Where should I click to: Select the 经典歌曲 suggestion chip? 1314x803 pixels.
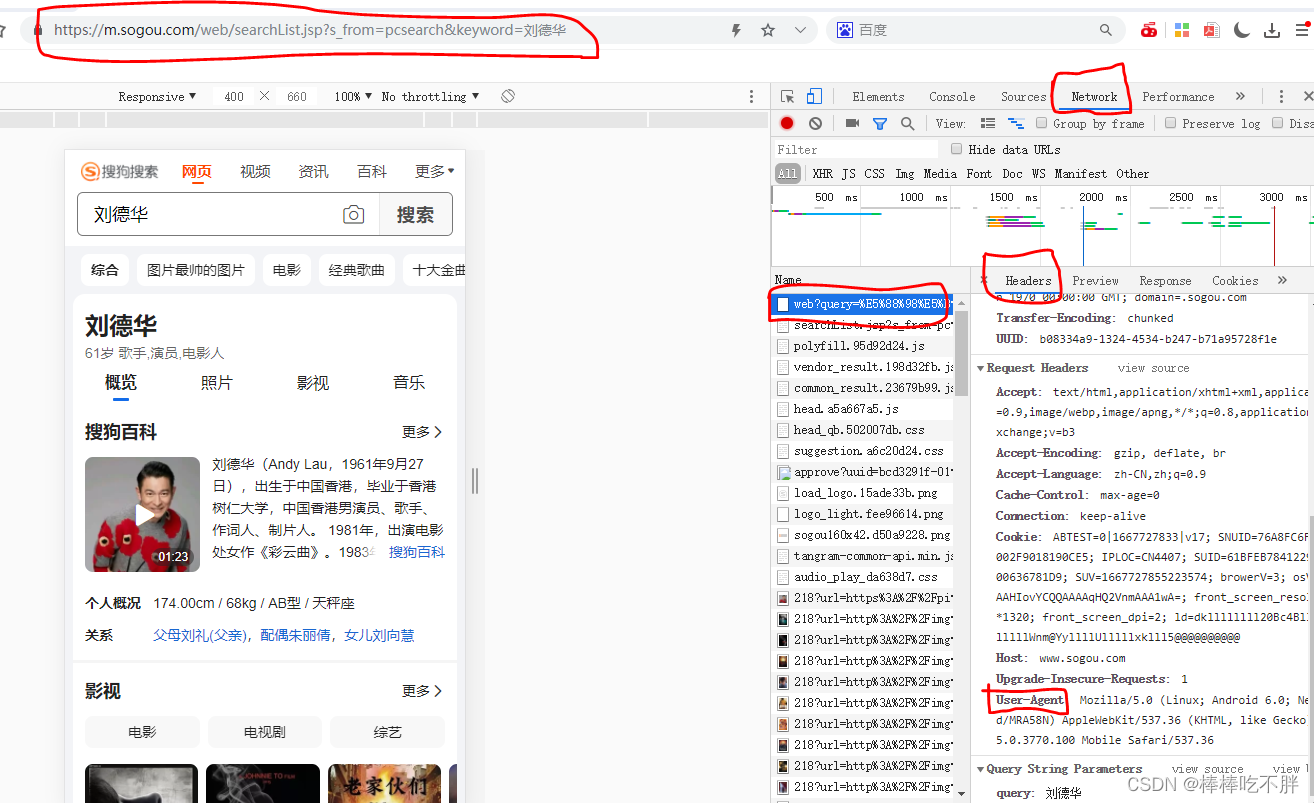click(357, 270)
